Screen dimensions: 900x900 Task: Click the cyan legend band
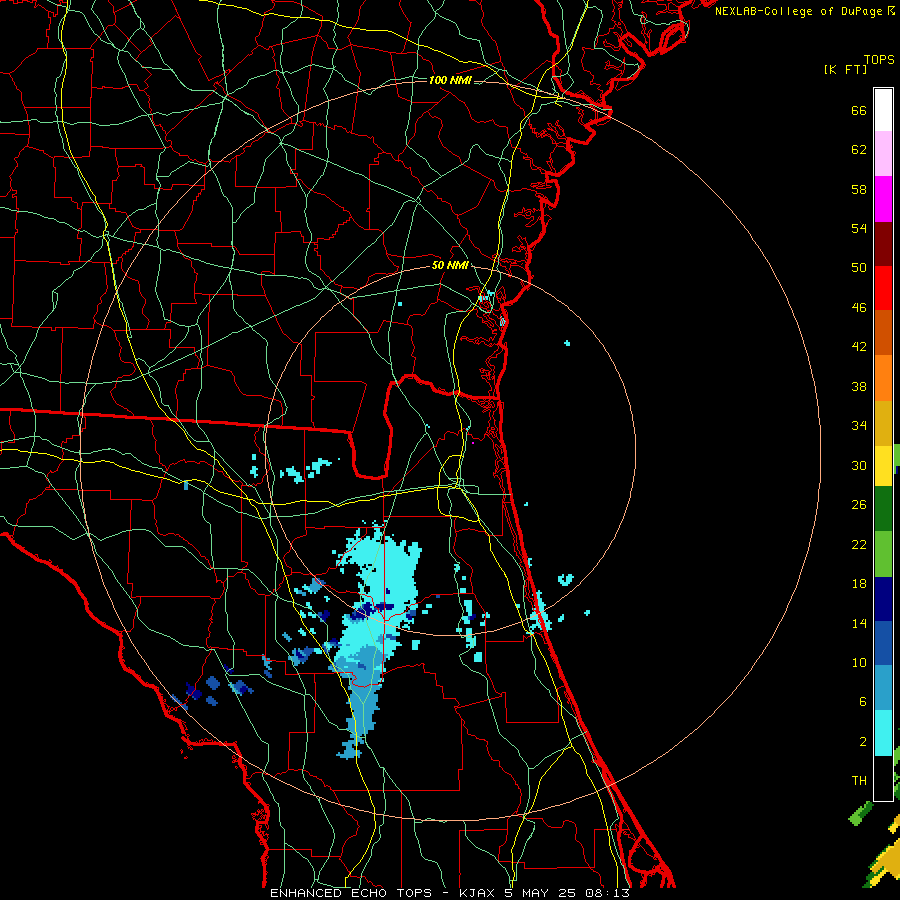pos(883,732)
